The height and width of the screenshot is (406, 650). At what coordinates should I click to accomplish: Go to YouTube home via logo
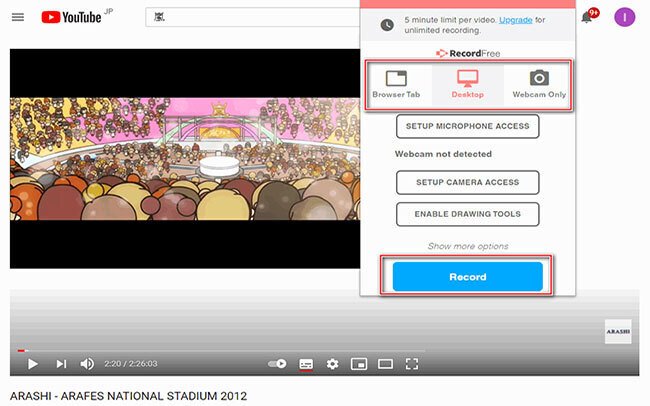pos(71,17)
